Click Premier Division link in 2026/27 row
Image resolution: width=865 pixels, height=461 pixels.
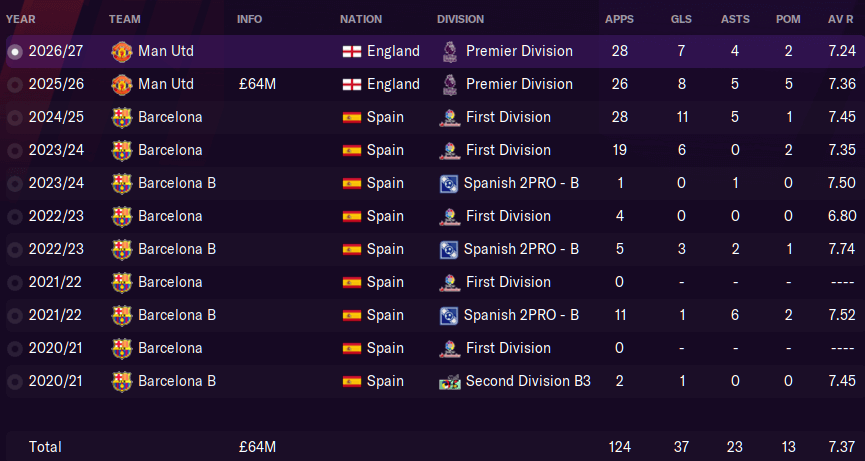click(519, 51)
